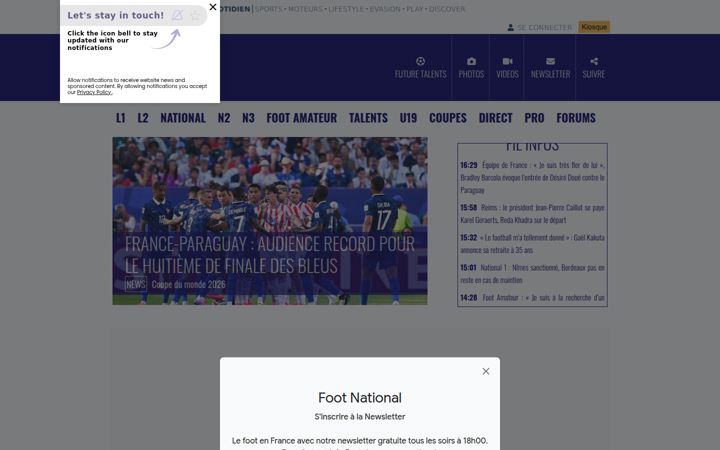Open Future Talents soccer ball icon
720x450 pixels.
[420, 61]
